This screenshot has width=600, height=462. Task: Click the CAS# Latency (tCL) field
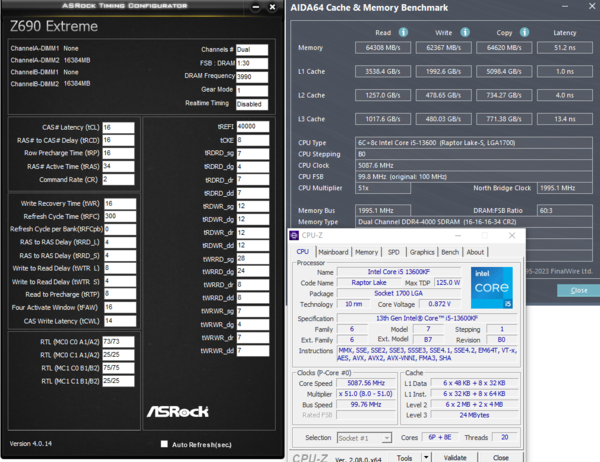(x=118, y=127)
